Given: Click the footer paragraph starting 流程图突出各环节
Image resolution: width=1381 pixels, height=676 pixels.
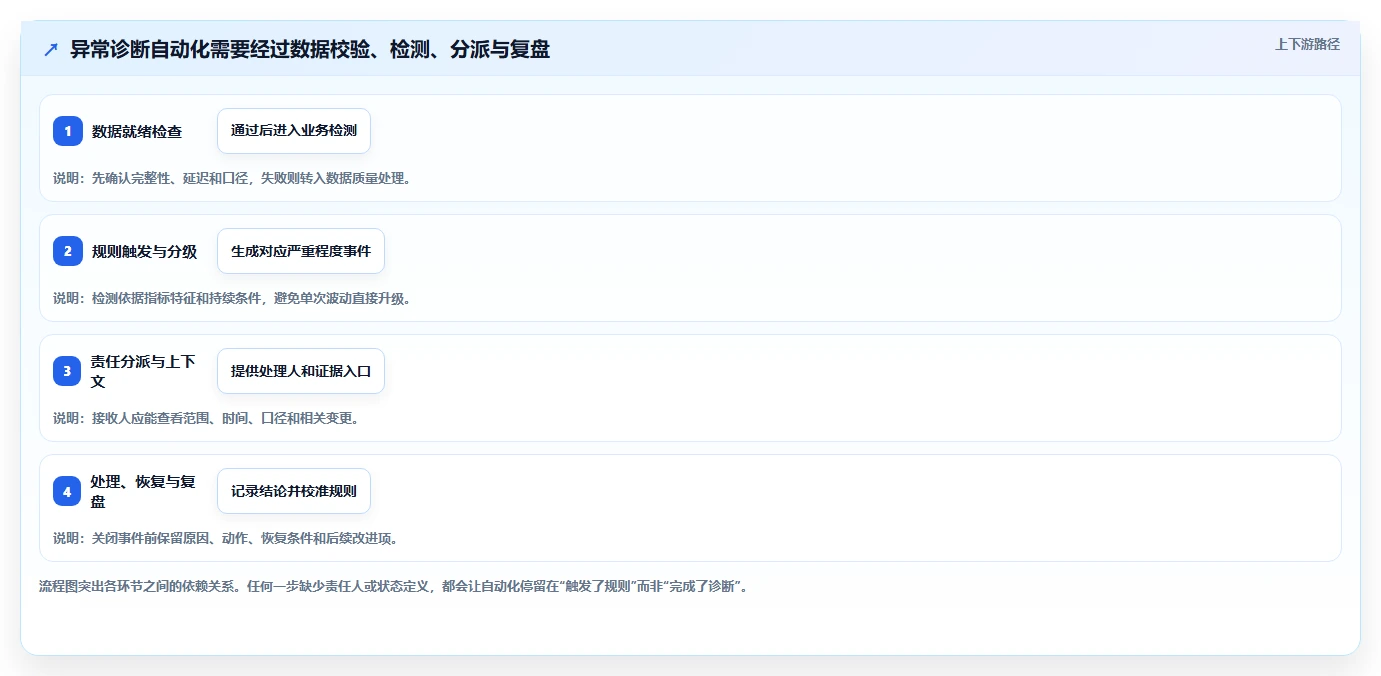Looking at the screenshot, I should (x=393, y=586).
